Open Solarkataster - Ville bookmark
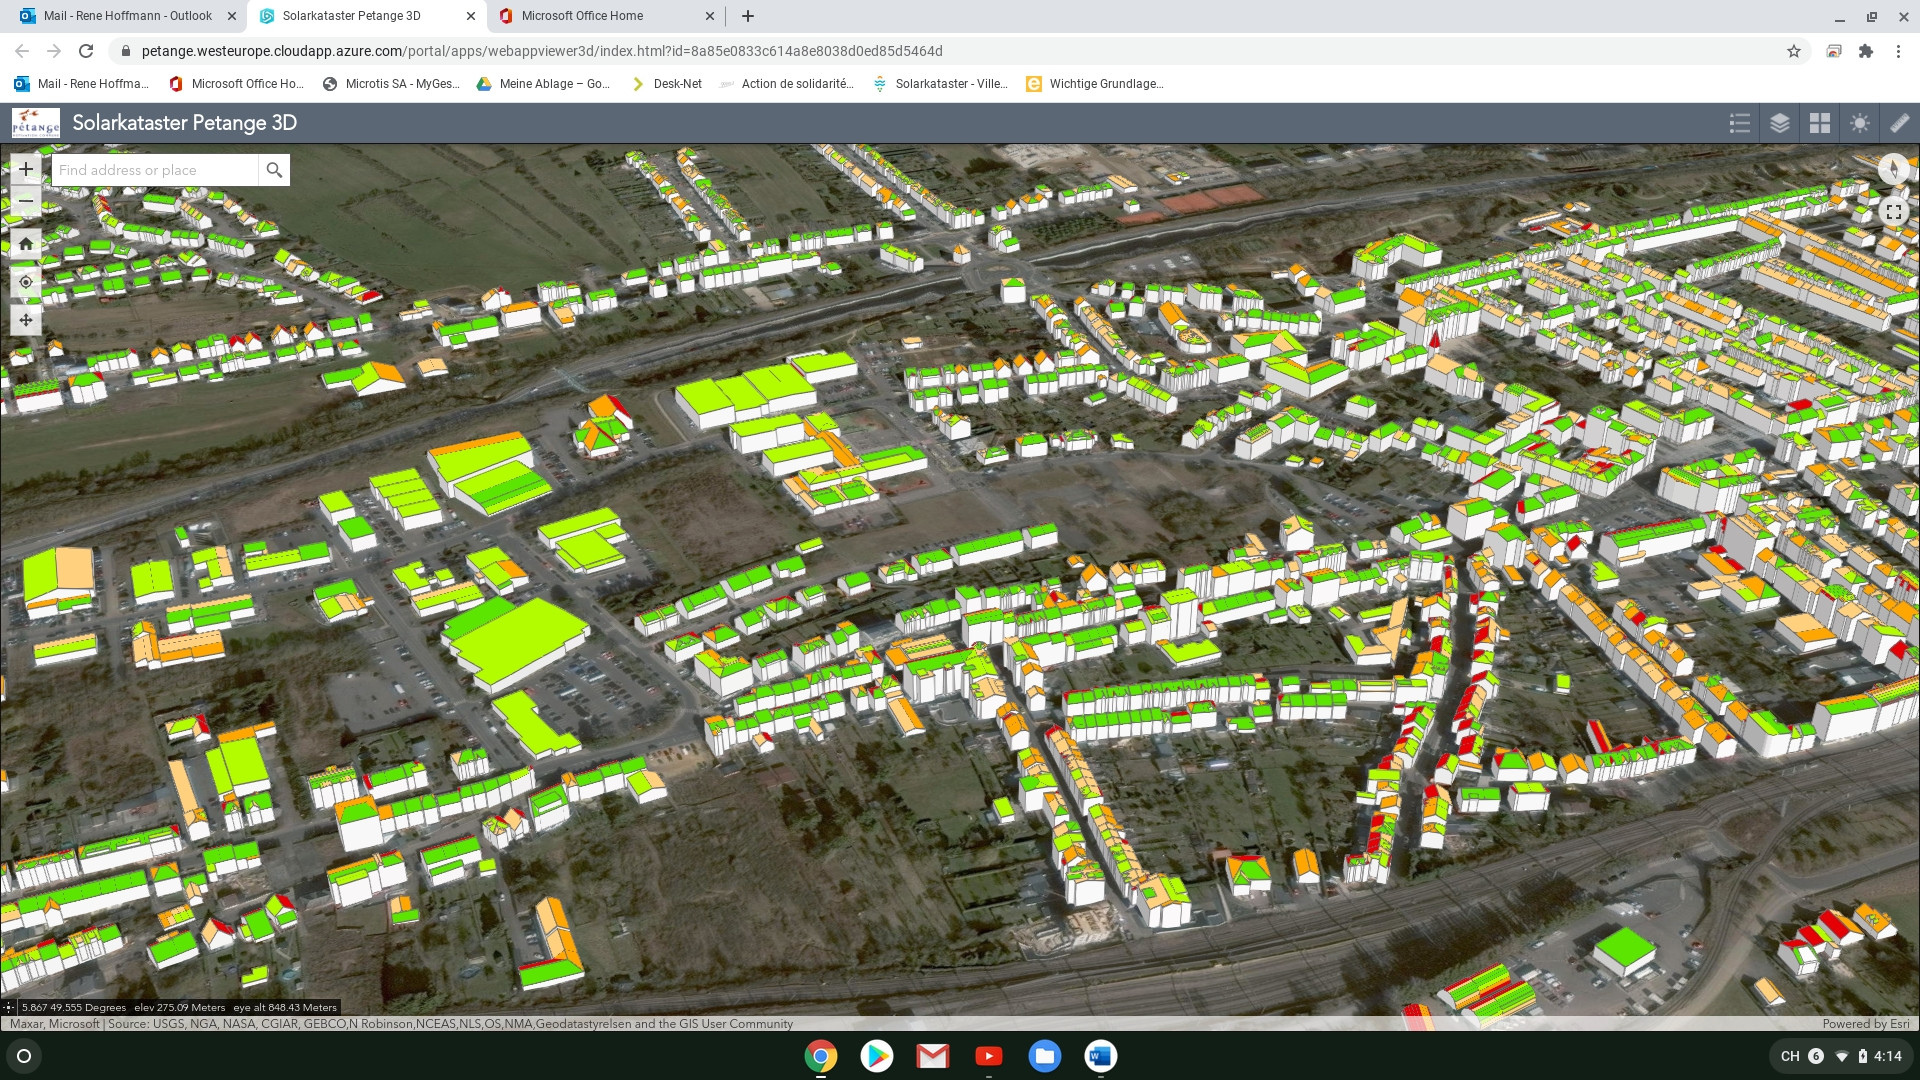1920x1080 pixels. (940, 84)
